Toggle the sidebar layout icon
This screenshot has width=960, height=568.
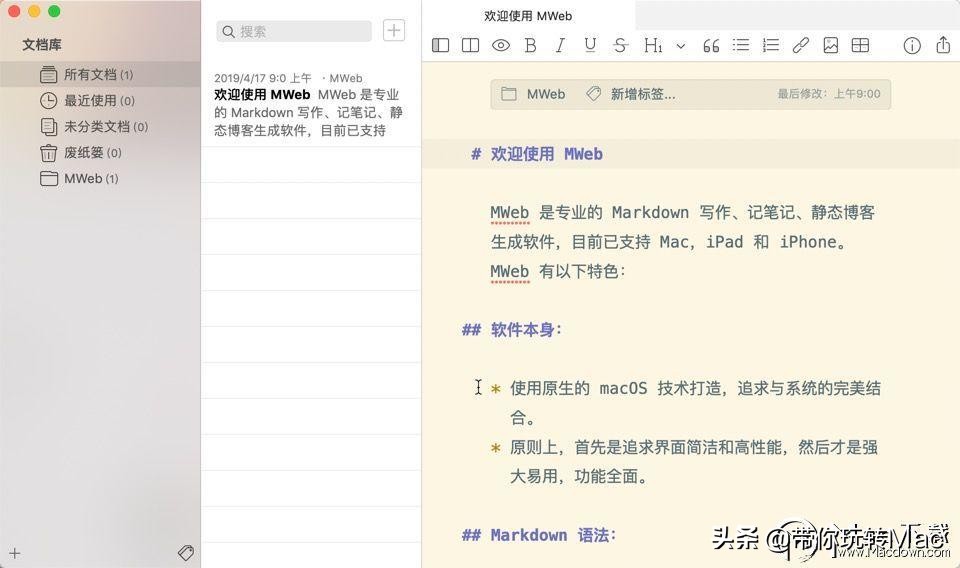tap(440, 45)
